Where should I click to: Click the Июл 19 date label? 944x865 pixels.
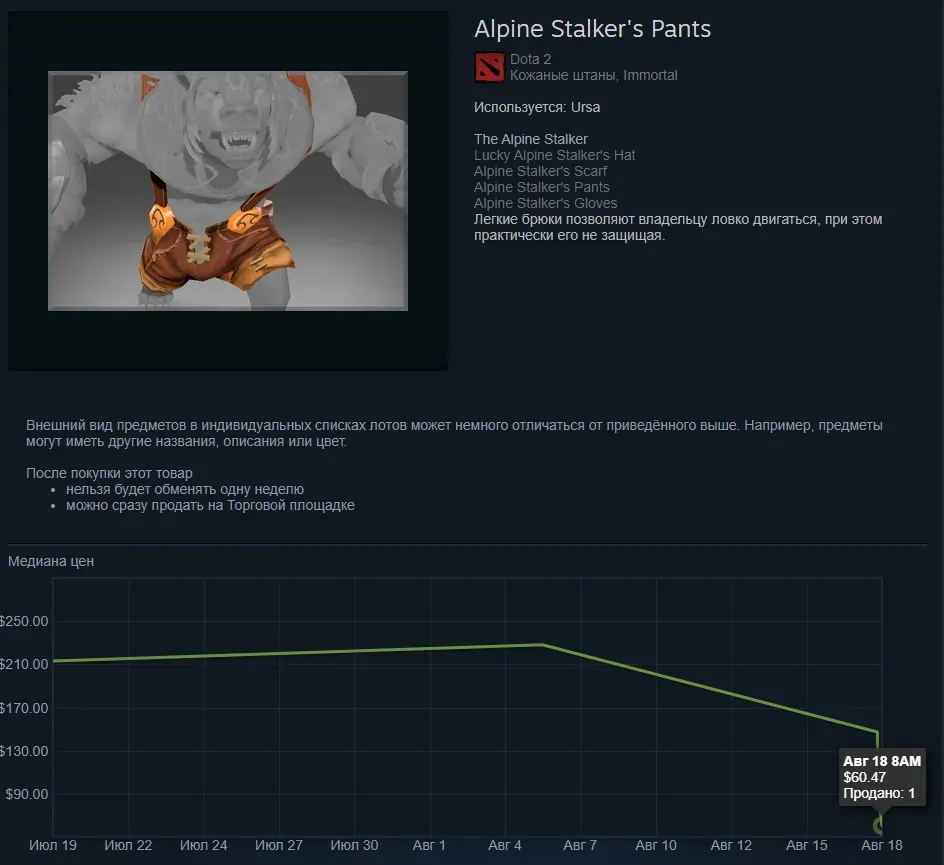[x=53, y=845]
